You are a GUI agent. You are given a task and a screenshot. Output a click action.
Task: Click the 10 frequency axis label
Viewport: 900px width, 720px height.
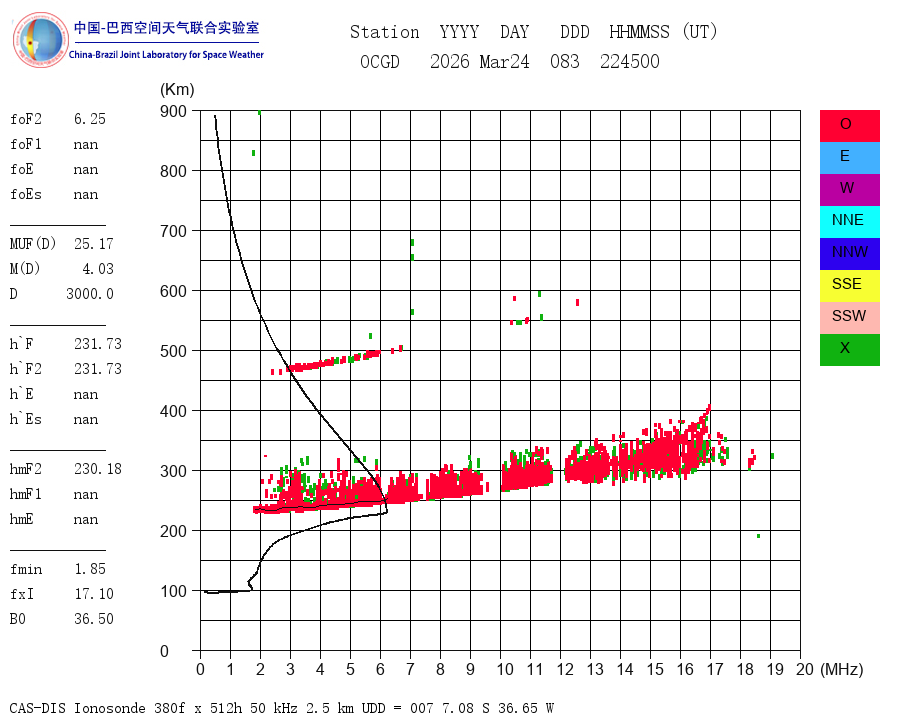pyautogui.click(x=505, y=669)
